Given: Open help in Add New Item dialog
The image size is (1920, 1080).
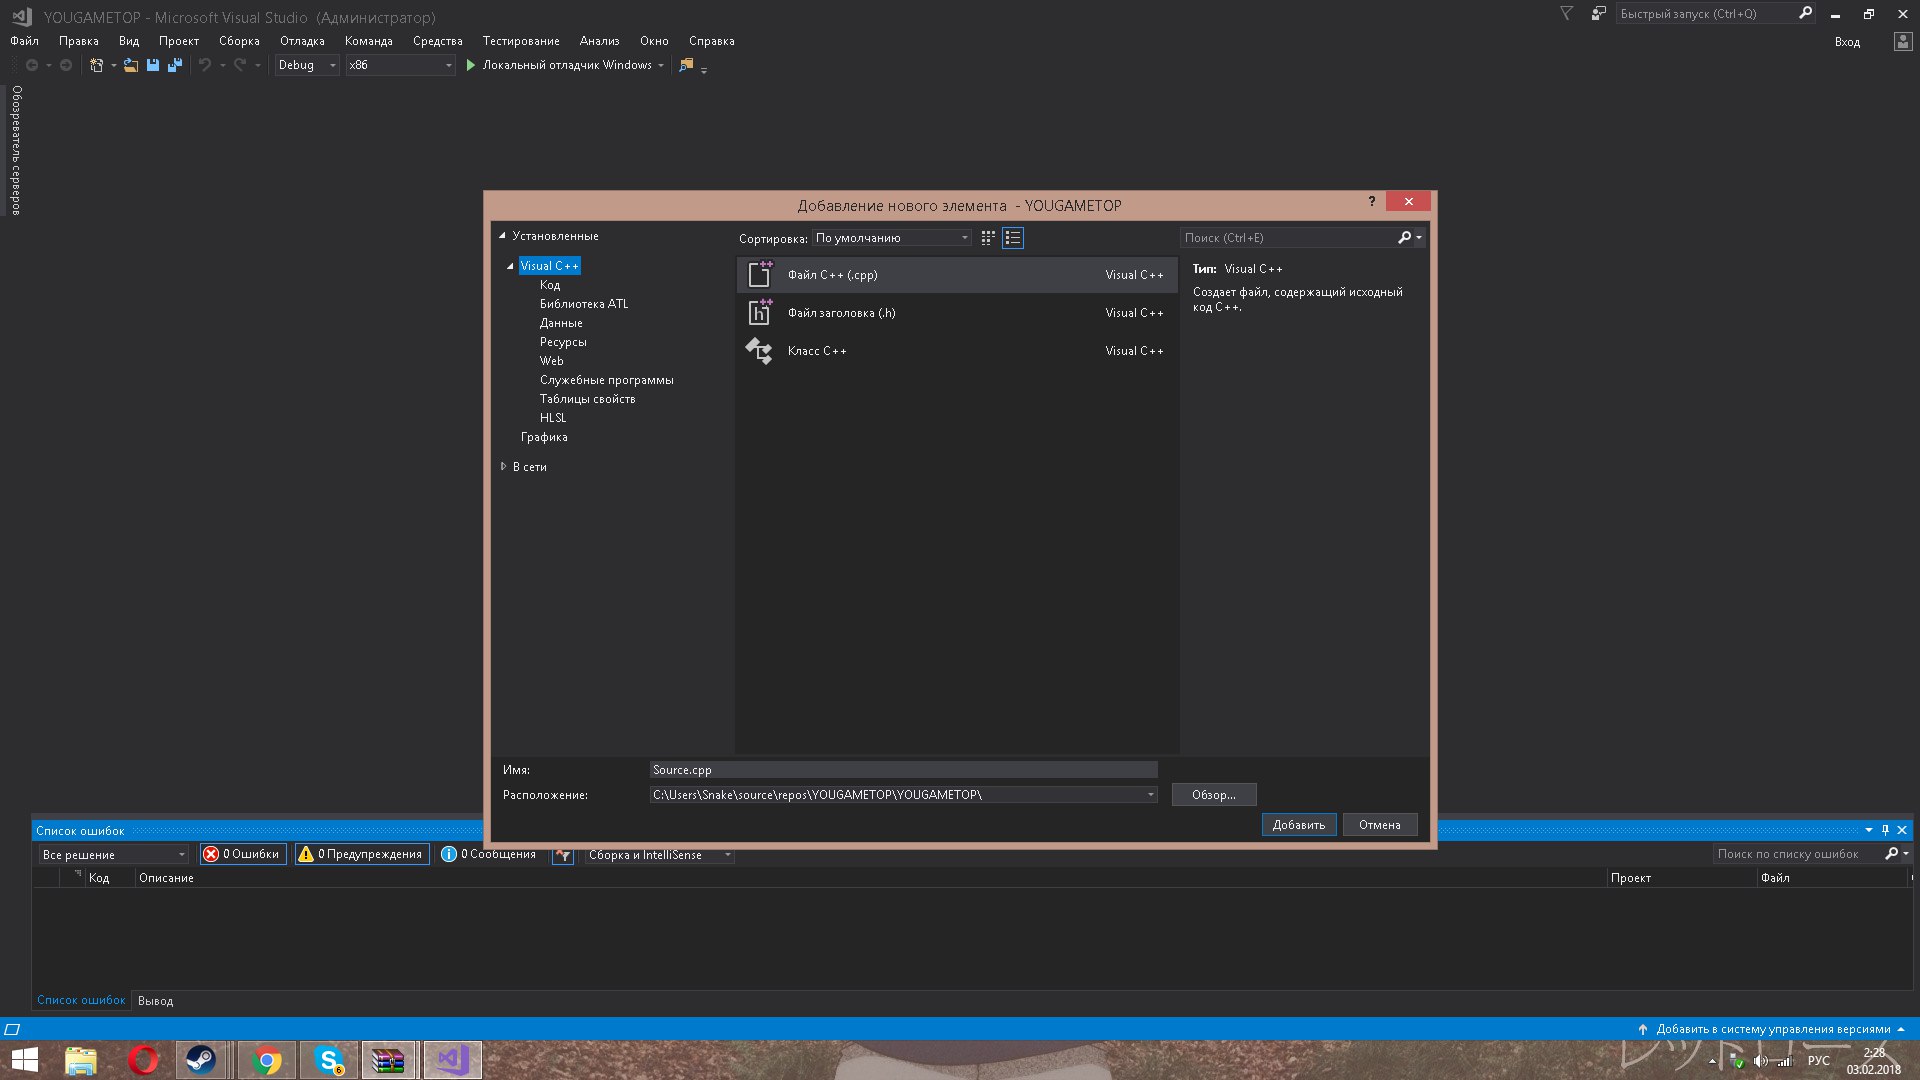Looking at the screenshot, I should click(x=1371, y=201).
